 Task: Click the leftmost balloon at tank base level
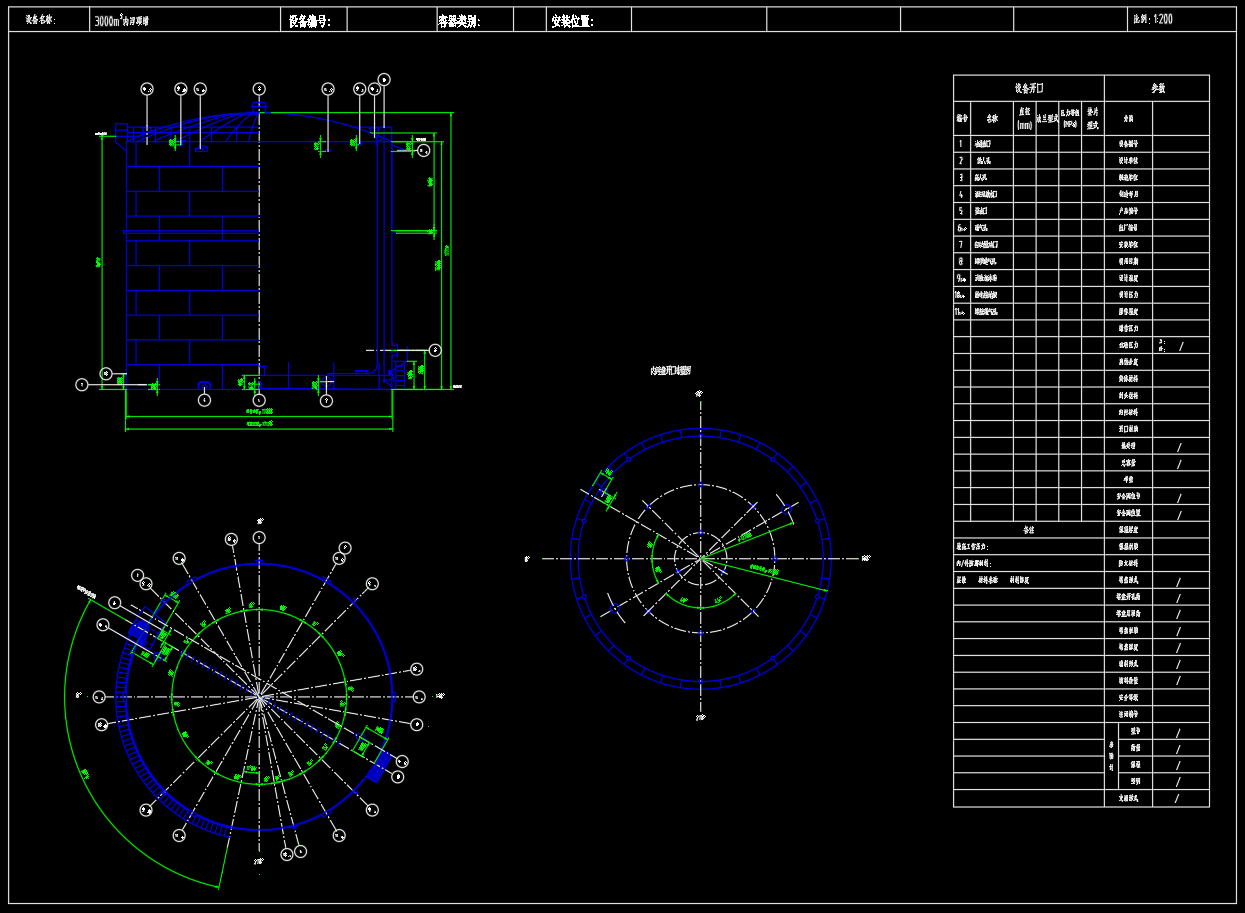[x=82, y=384]
